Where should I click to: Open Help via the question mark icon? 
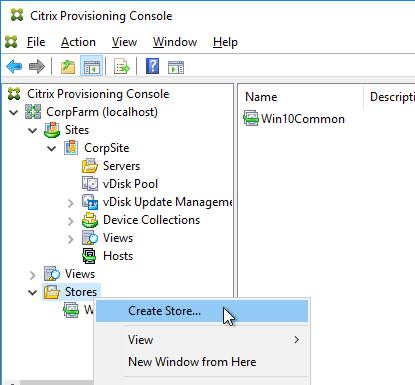click(153, 66)
